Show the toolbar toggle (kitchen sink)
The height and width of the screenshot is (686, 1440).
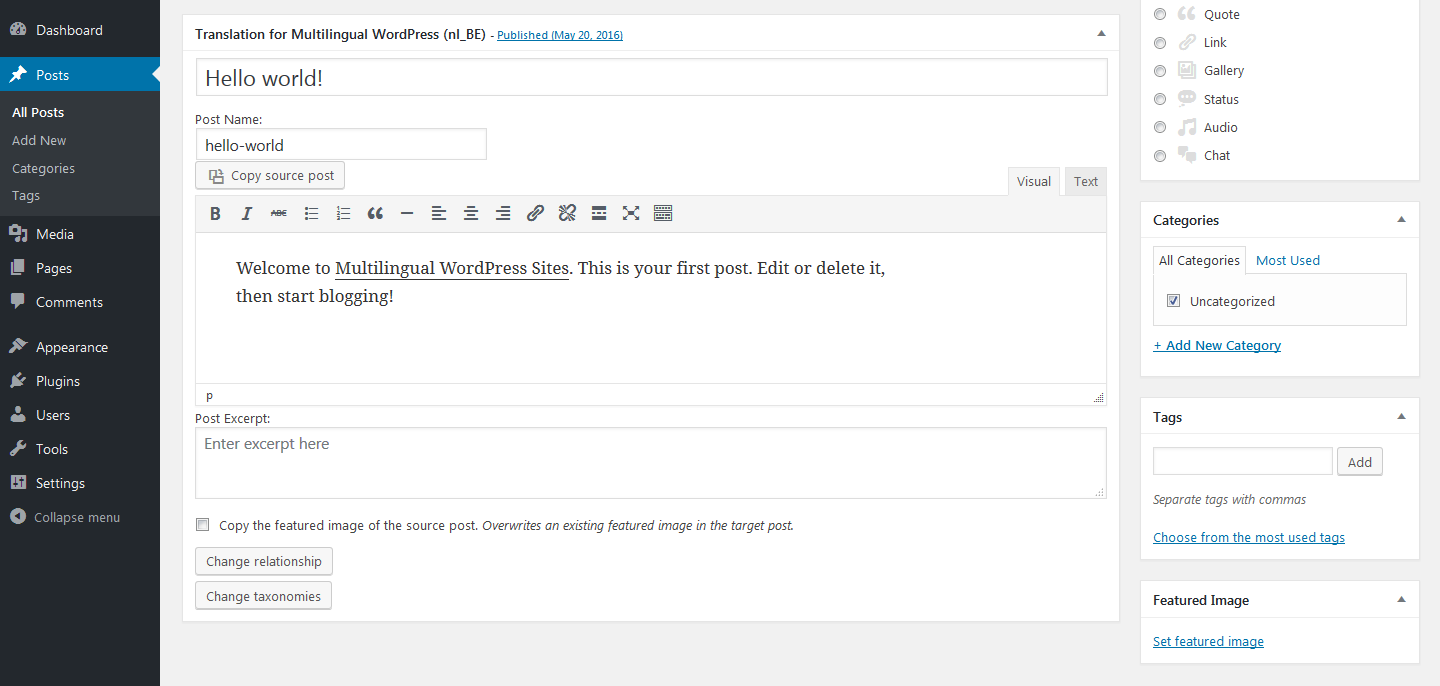pyautogui.click(x=663, y=213)
